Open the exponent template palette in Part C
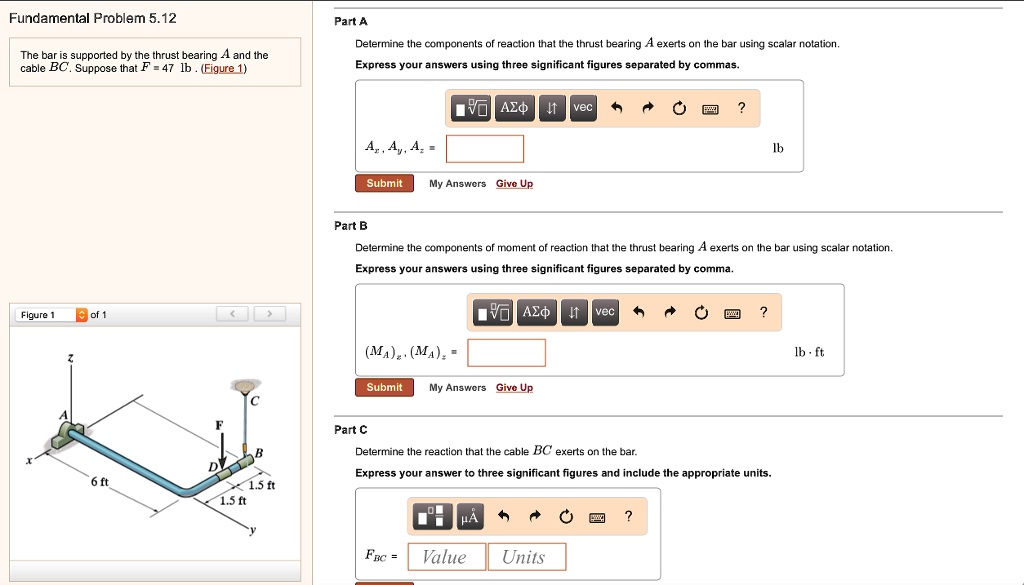1024x585 pixels. click(432, 516)
